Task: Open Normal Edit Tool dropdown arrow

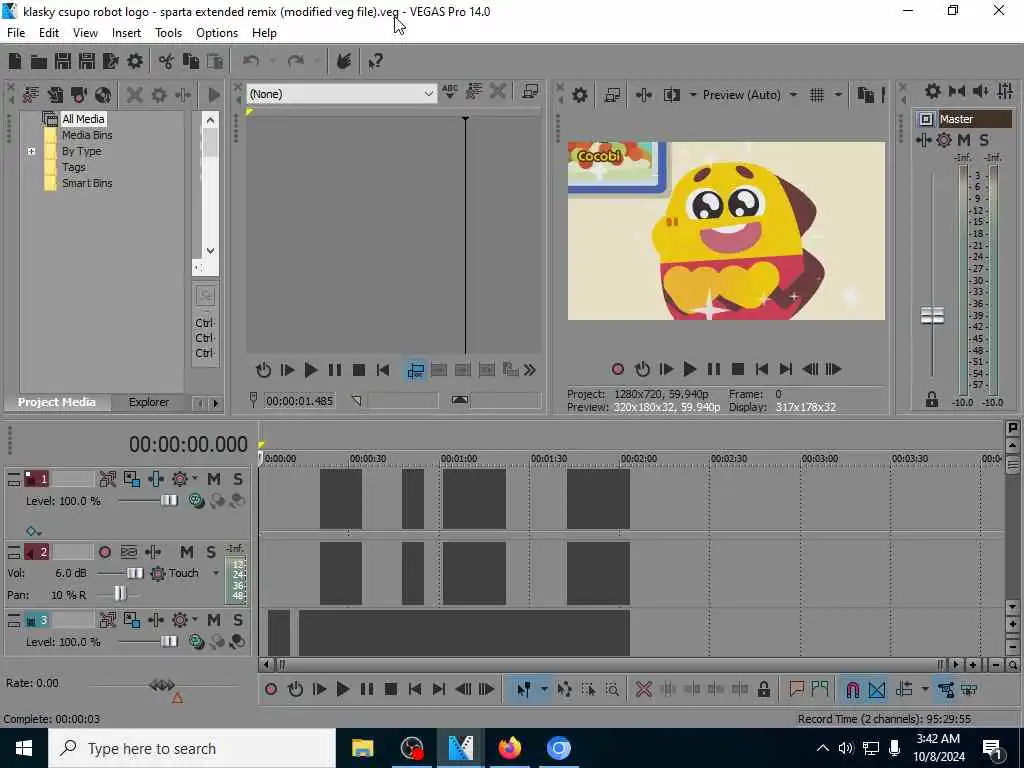Action: click(x=543, y=689)
